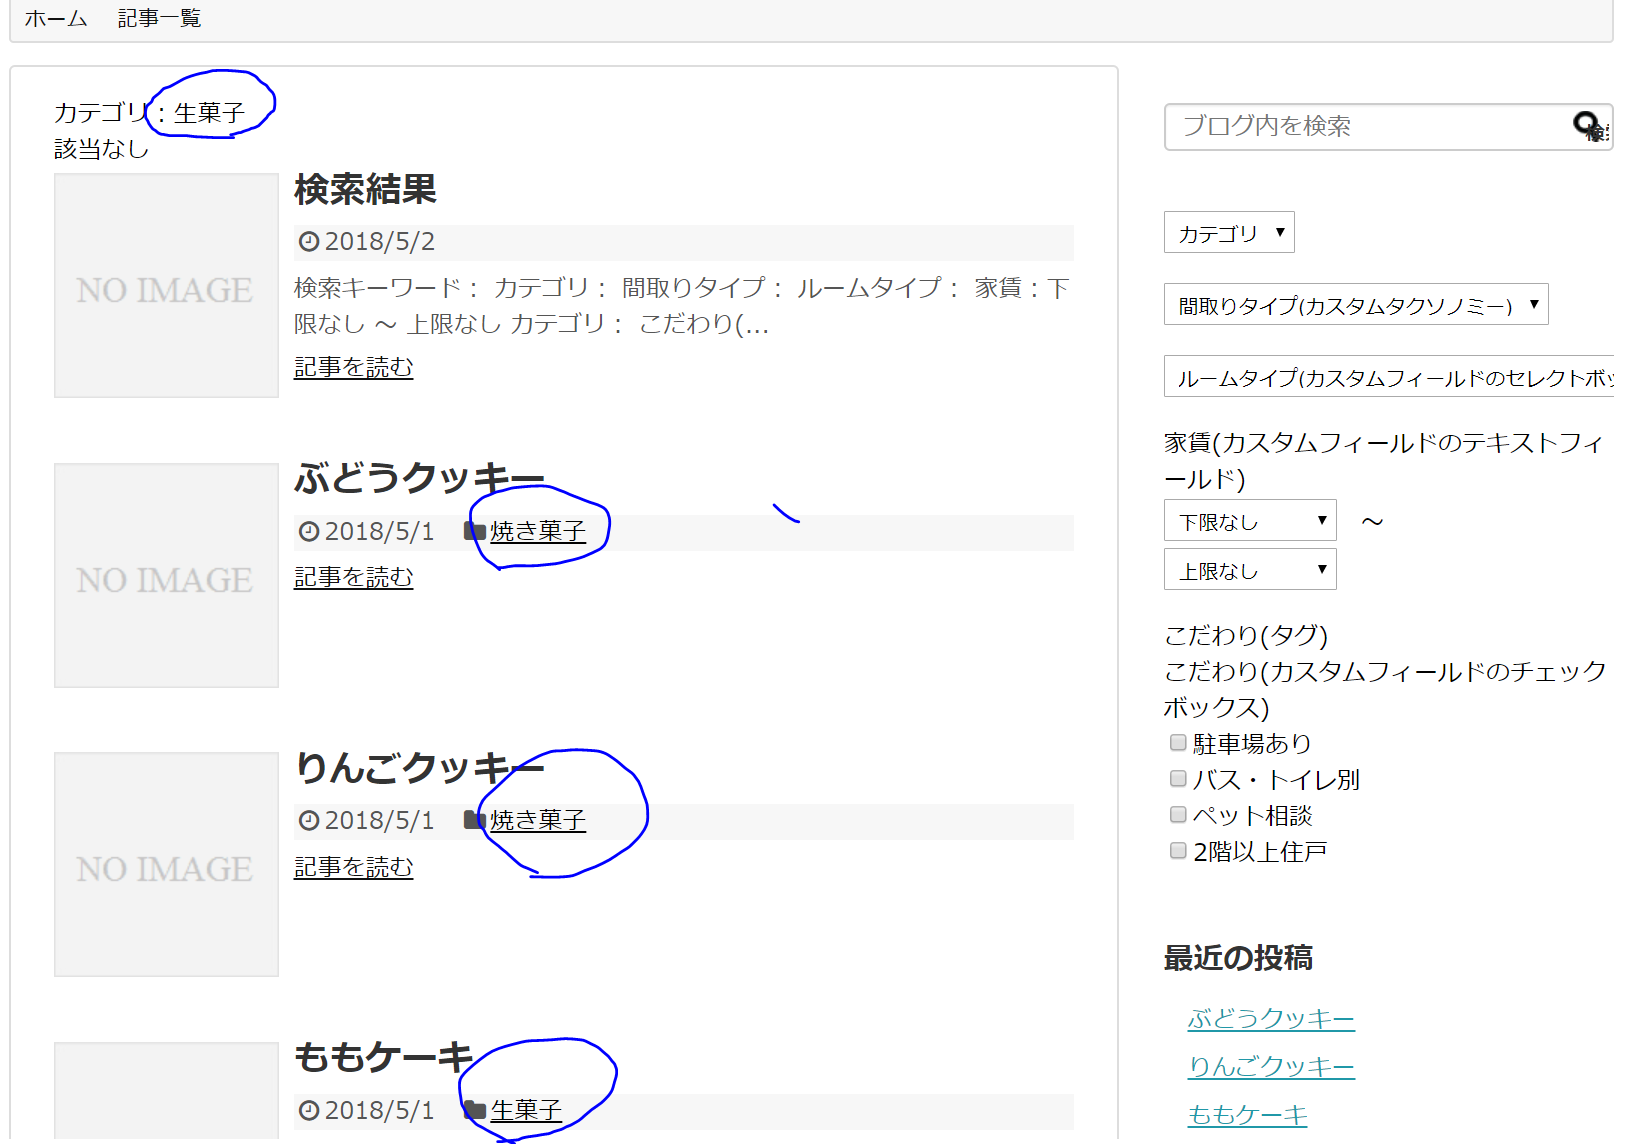Click clock icon in ぶどうクッキー date row
The width and height of the screenshot is (1651, 1144).
[x=309, y=531]
